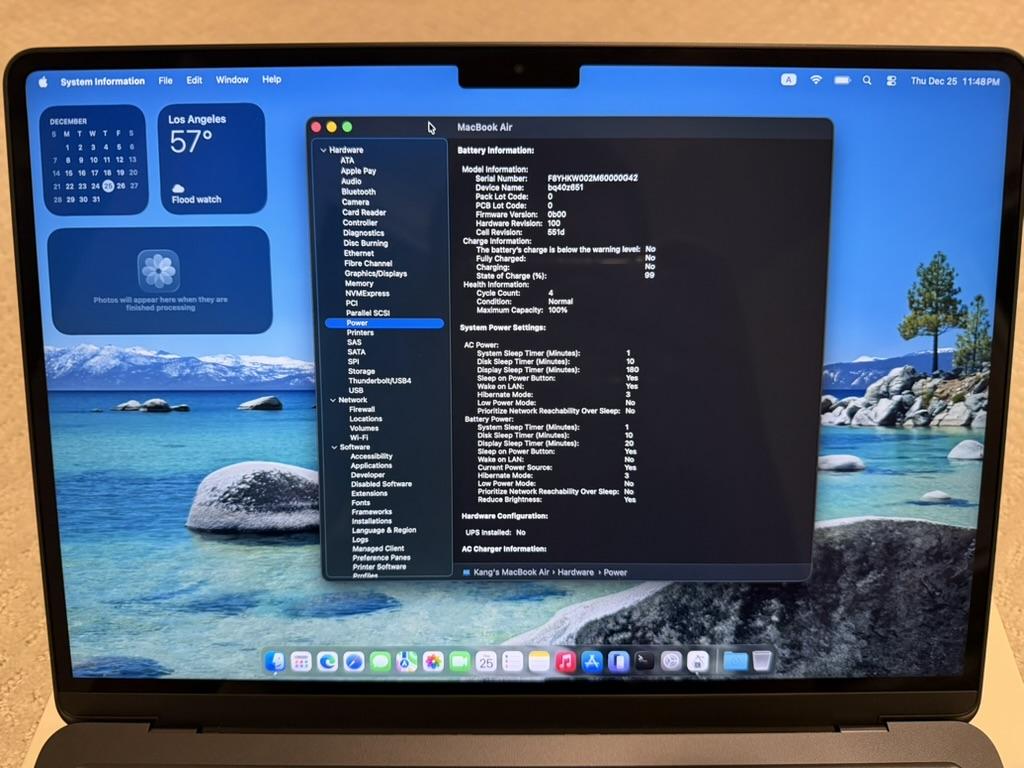
Task: Select Language & Region in the sidebar
Action: [x=384, y=530]
